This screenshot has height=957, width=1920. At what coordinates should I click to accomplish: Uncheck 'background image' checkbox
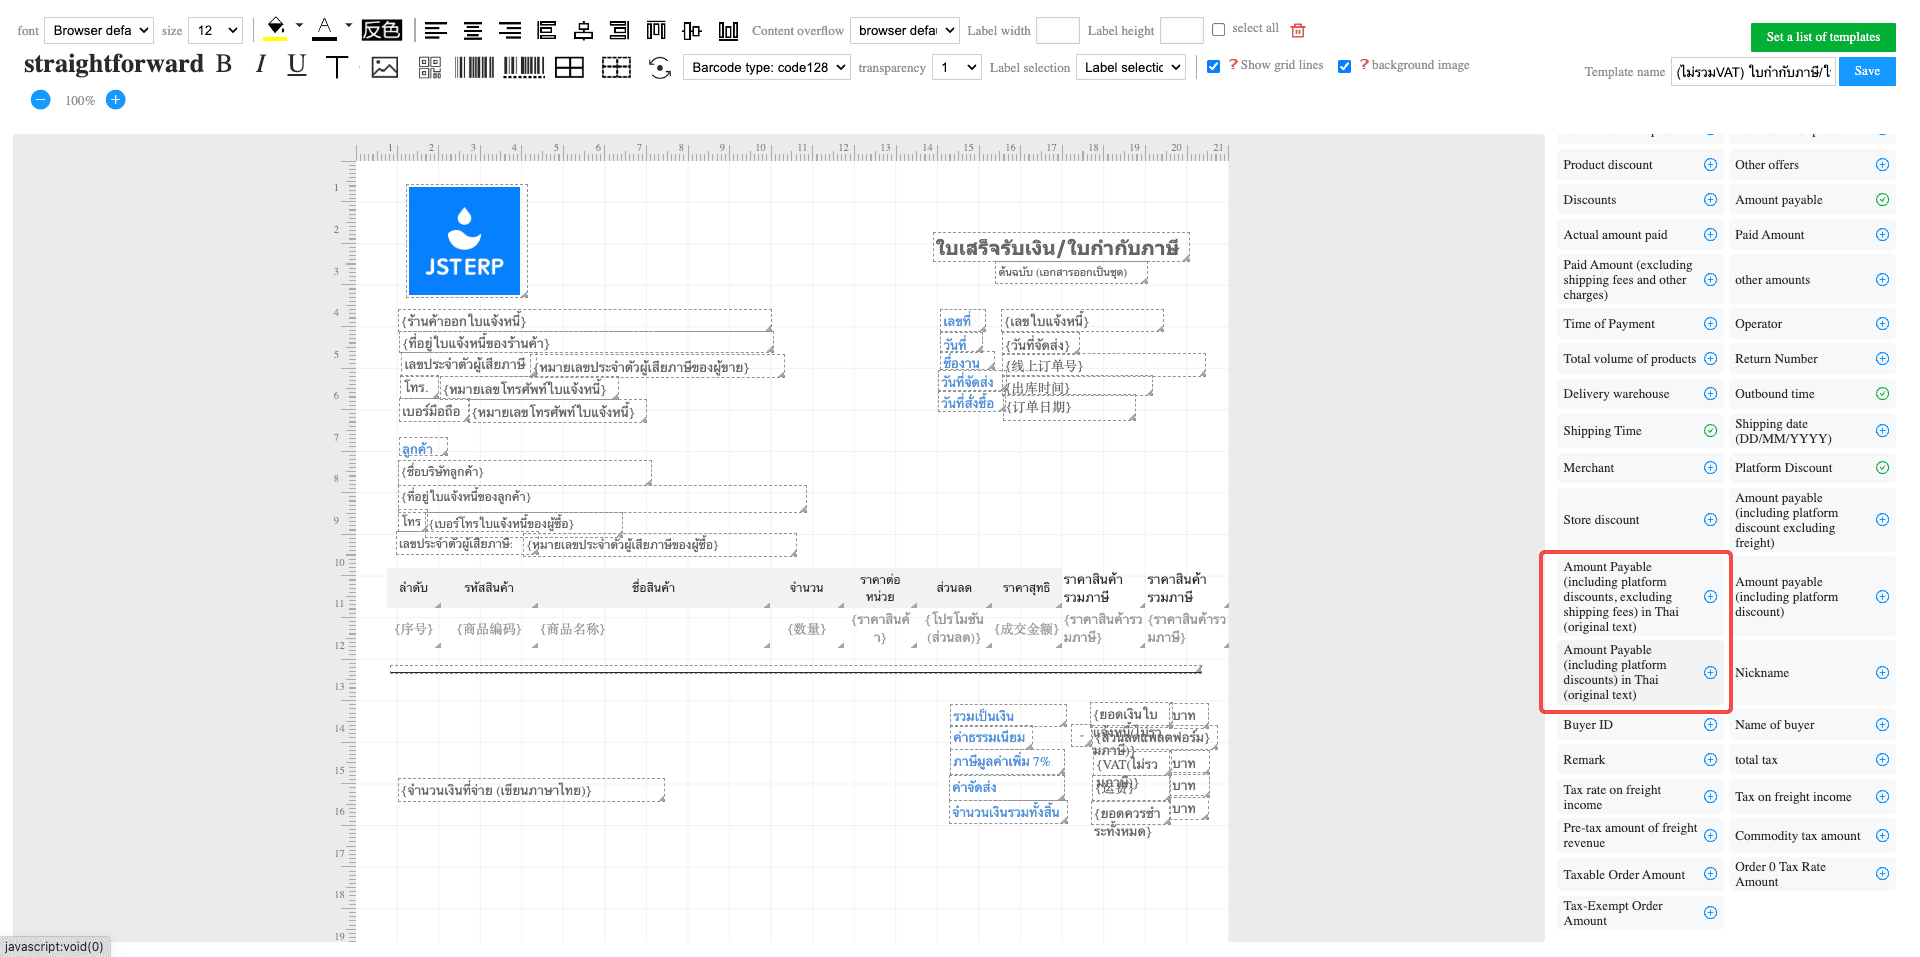pyautogui.click(x=1344, y=66)
